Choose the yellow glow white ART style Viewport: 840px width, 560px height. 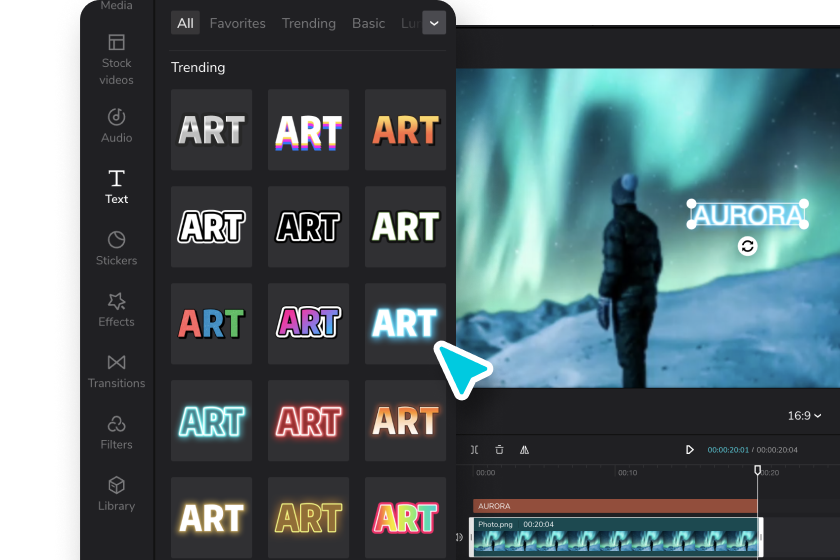click(x=212, y=518)
